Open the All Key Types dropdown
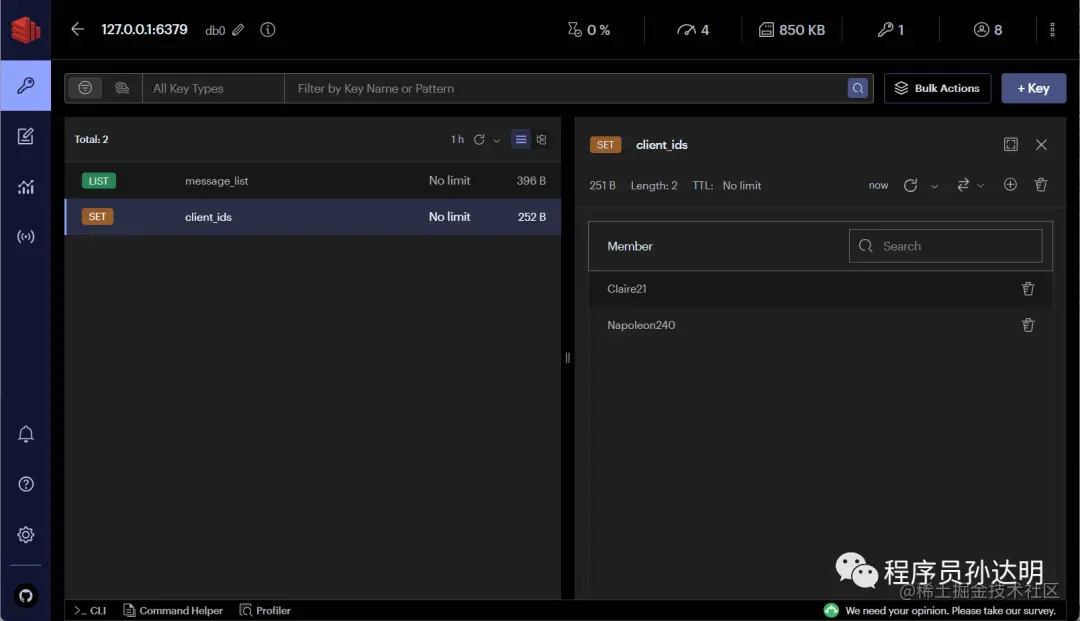 [x=214, y=88]
